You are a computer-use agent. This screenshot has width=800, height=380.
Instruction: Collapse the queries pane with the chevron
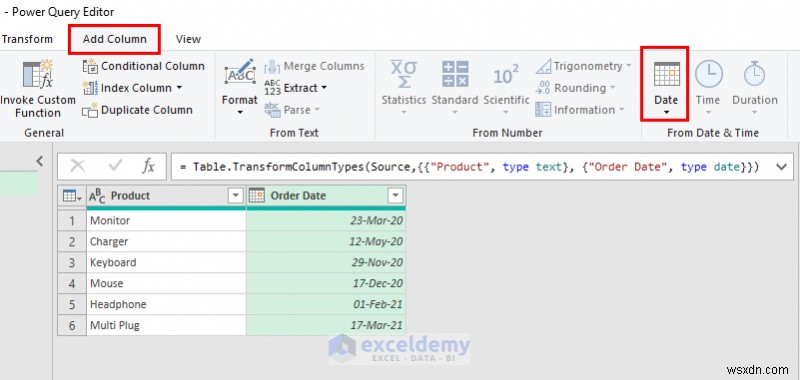(x=40, y=161)
